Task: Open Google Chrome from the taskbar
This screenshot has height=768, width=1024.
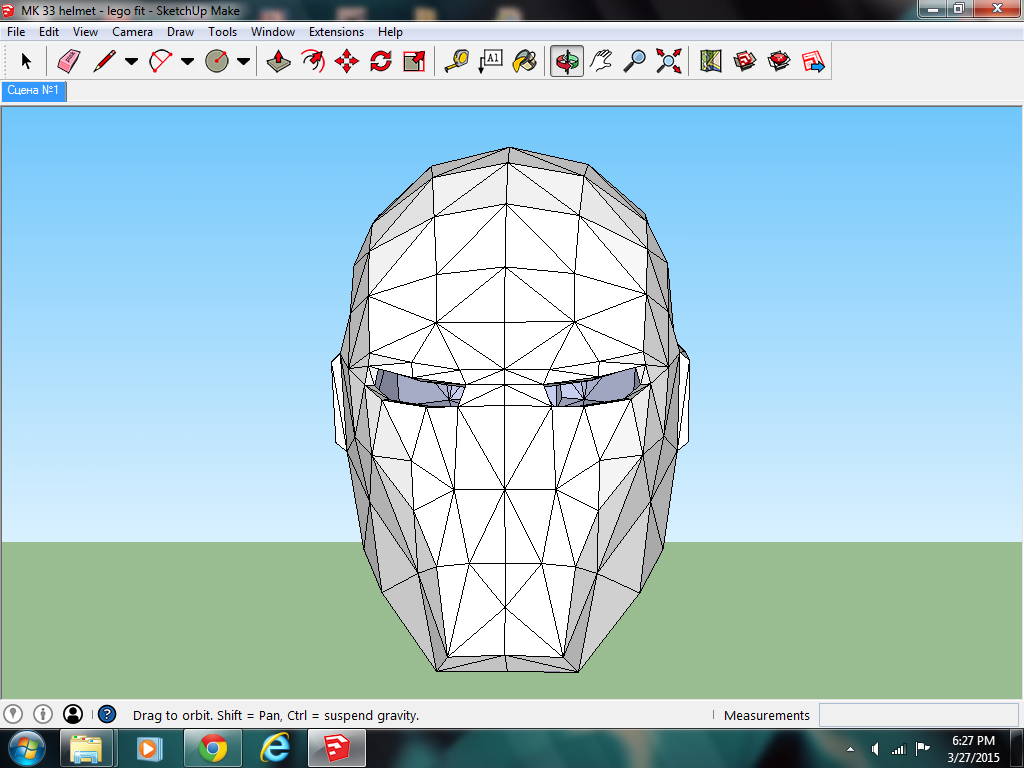Action: click(212, 748)
